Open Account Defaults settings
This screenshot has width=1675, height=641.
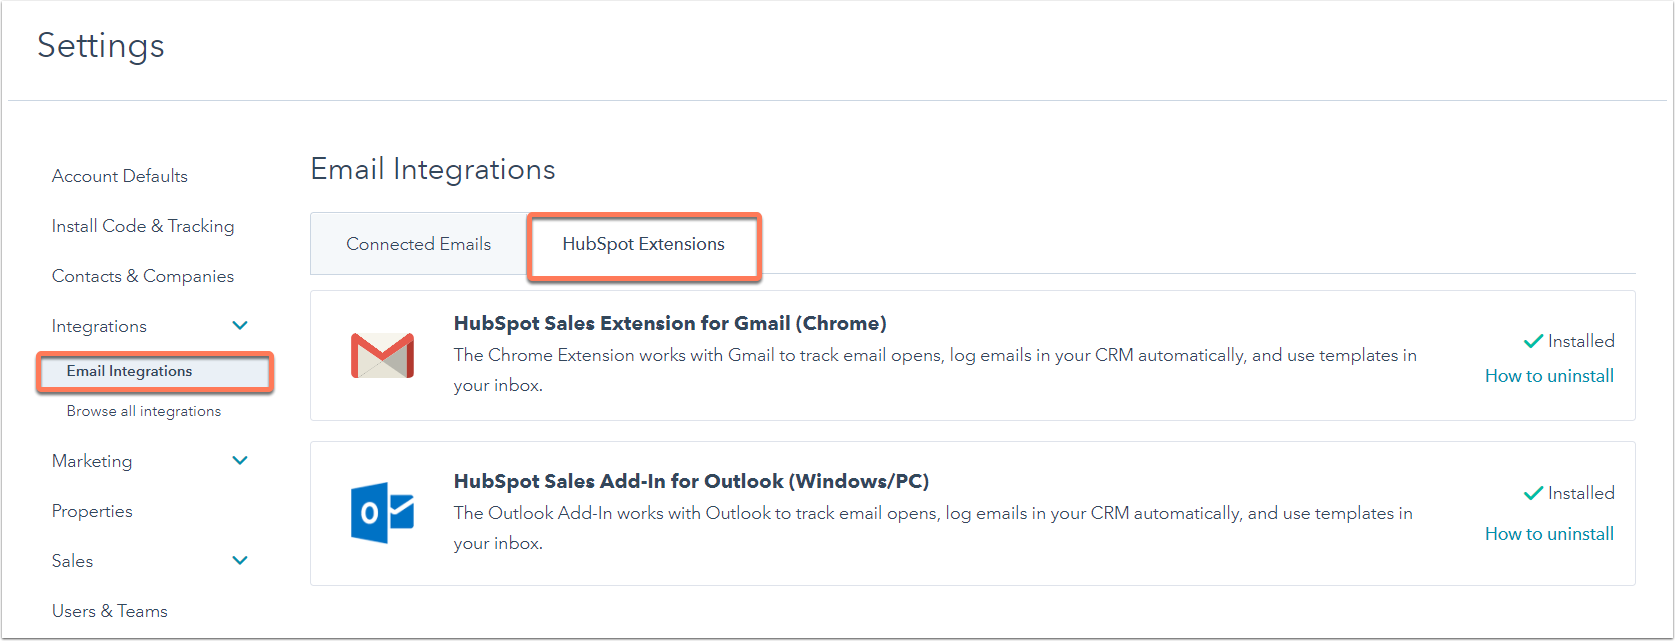click(120, 176)
